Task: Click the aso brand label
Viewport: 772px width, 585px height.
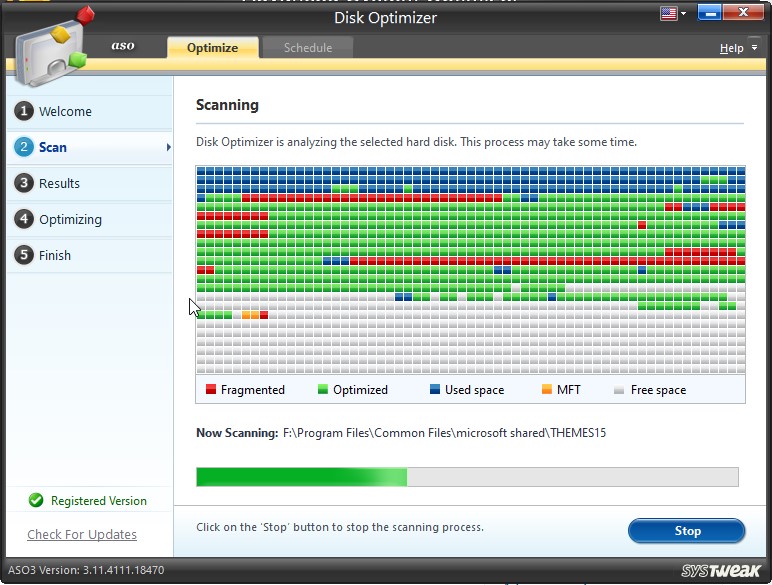Action: coord(123,46)
